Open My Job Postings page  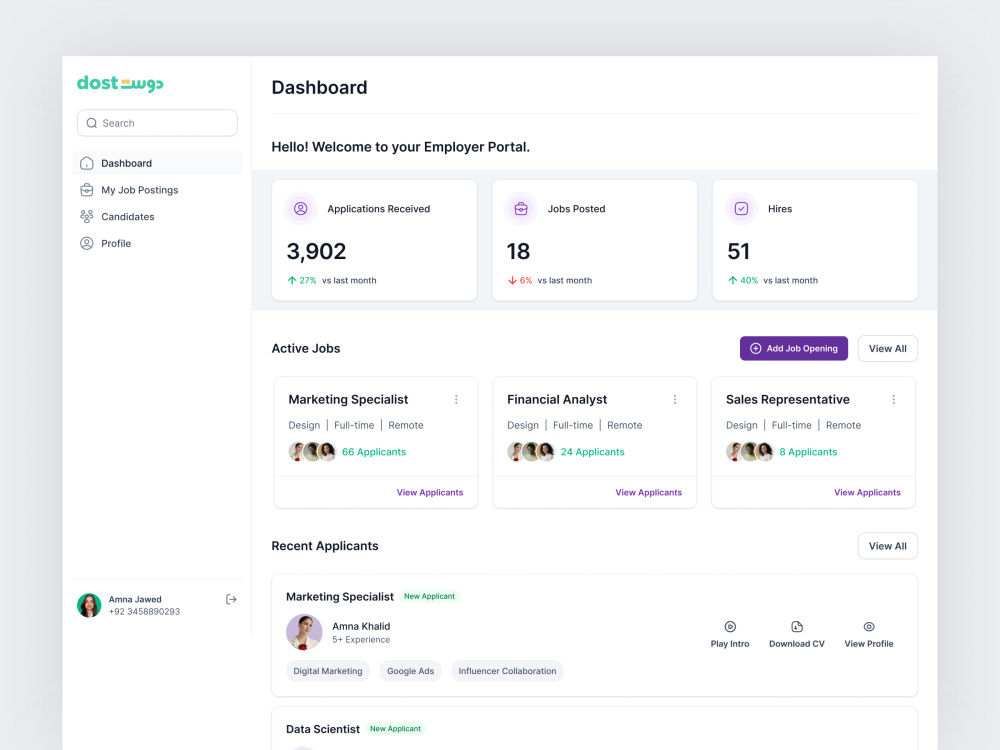(158, 190)
